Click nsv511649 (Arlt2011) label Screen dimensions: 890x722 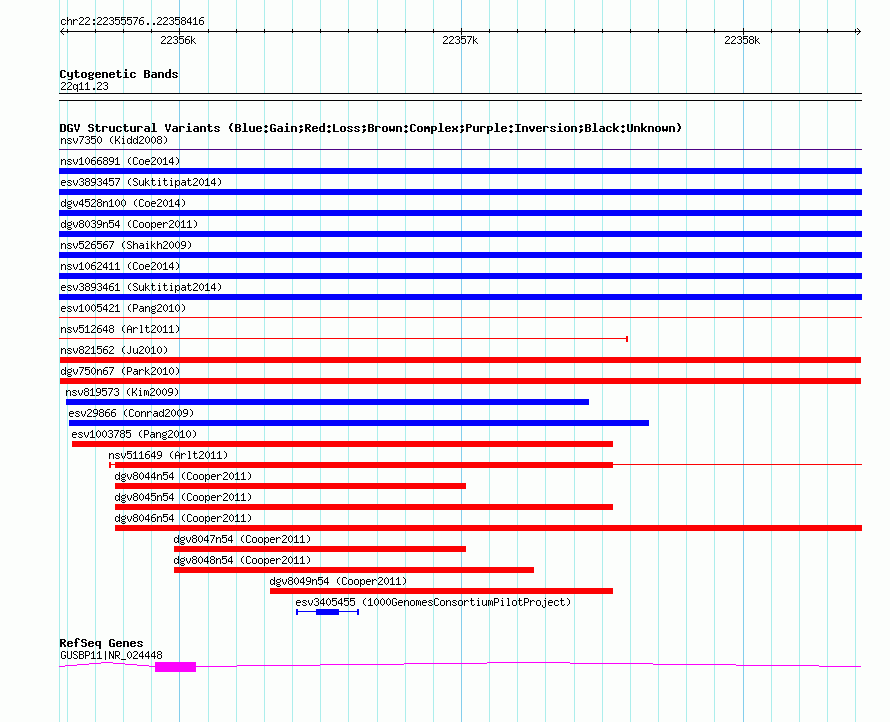pyautogui.click(x=168, y=455)
